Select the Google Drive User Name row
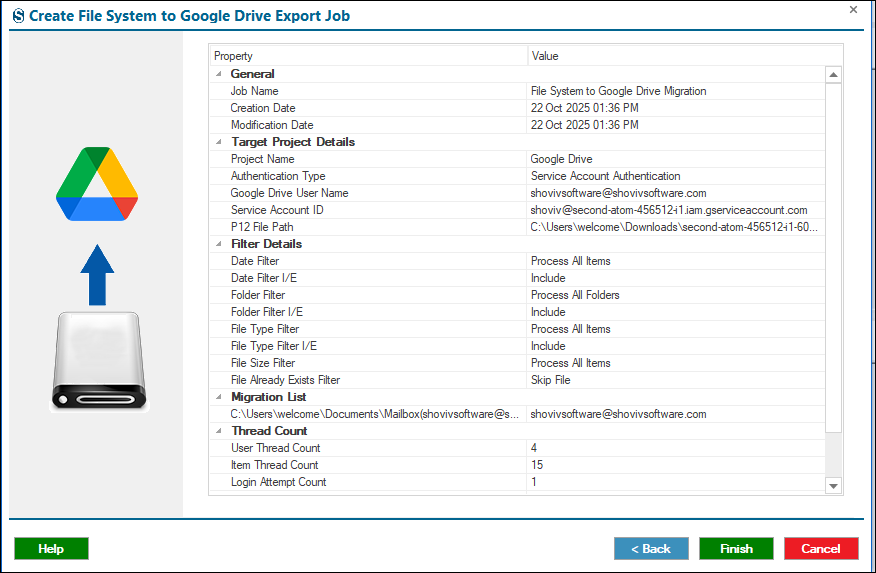Viewport: 876px width, 573px height. [517, 193]
